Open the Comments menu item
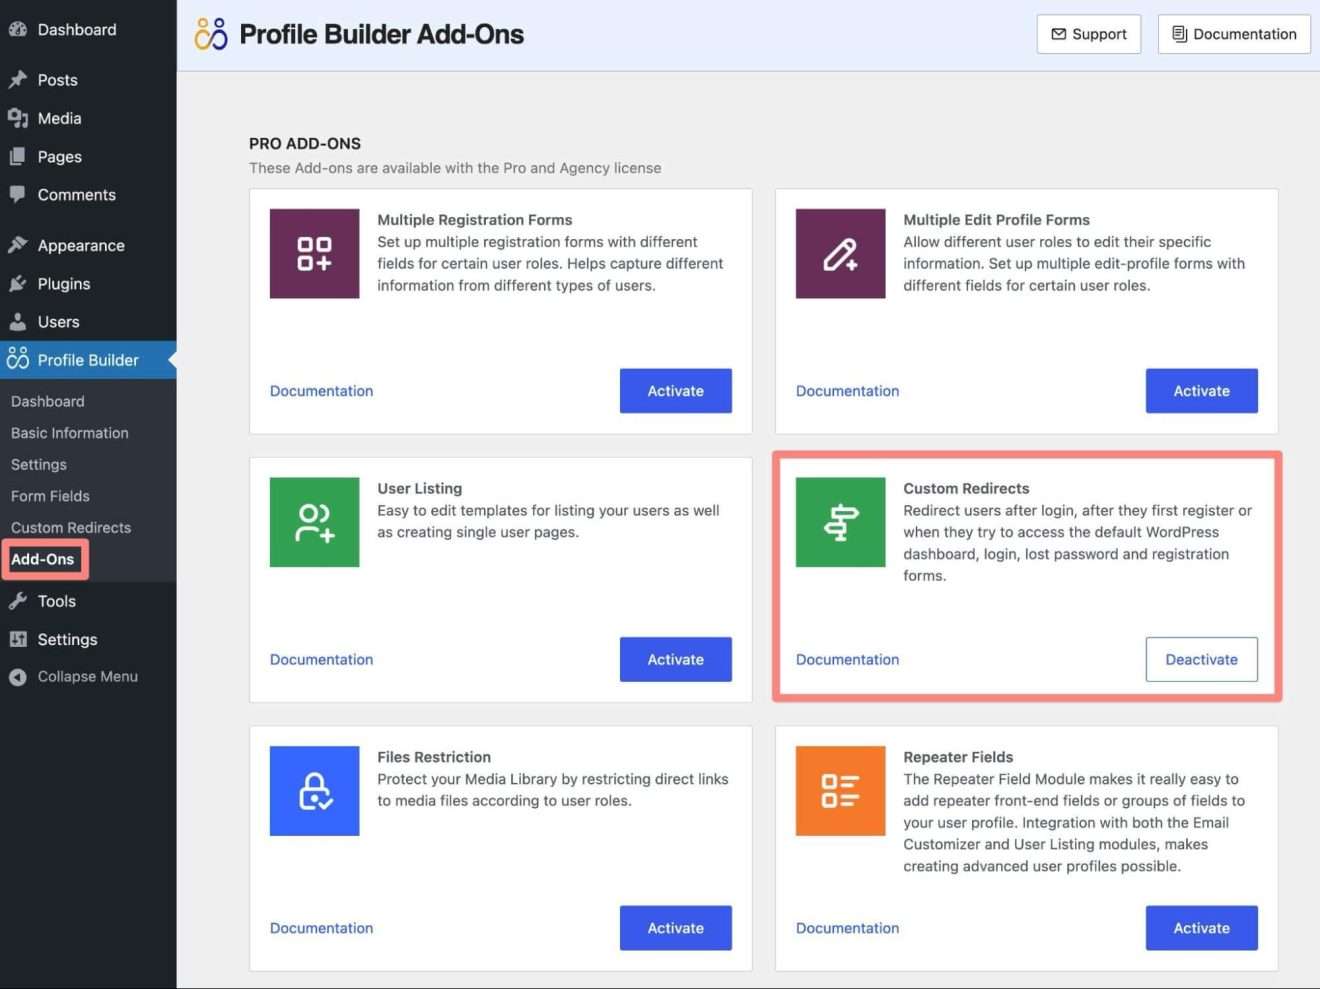The width and height of the screenshot is (1320, 989). coord(88,195)
